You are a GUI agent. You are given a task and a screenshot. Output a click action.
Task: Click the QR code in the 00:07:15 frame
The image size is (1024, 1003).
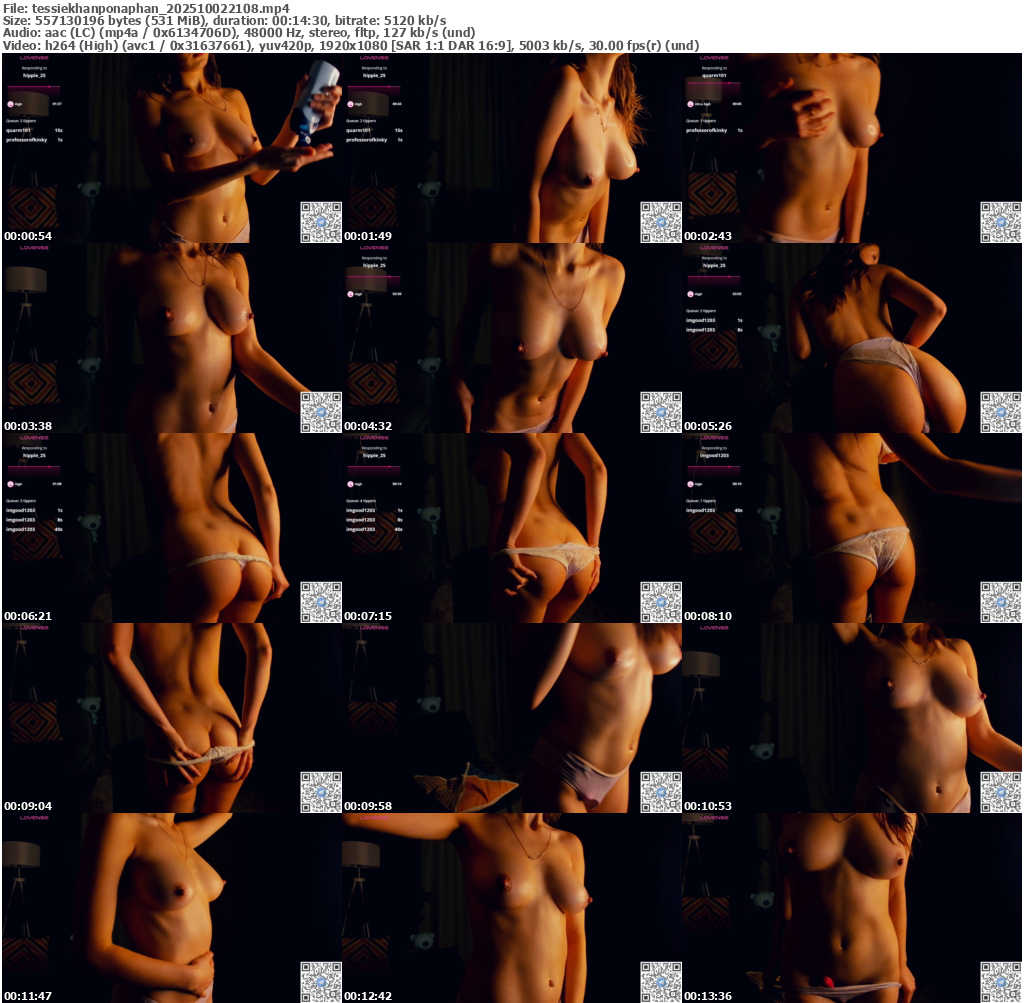660,602
